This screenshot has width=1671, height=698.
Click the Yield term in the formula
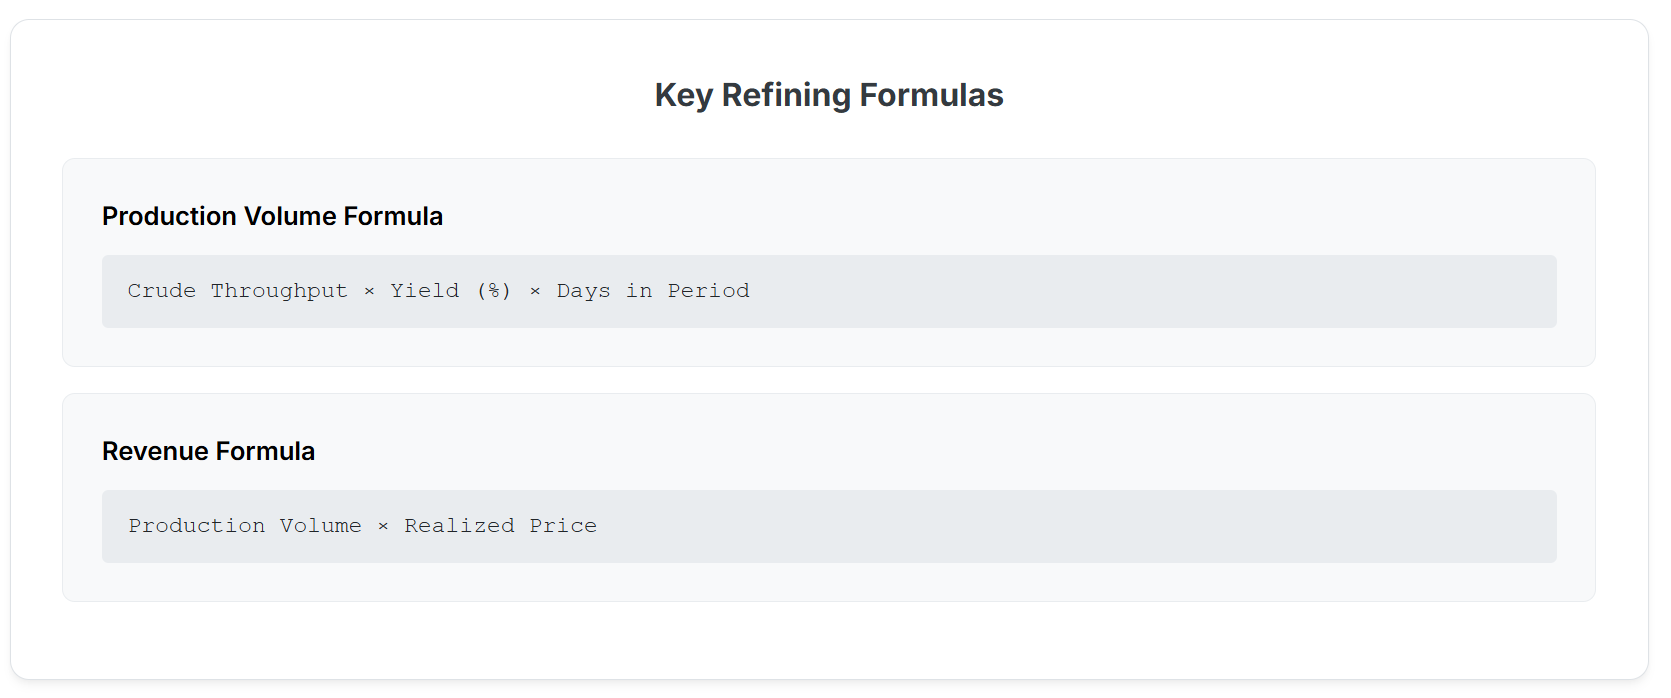pos(425,291)
